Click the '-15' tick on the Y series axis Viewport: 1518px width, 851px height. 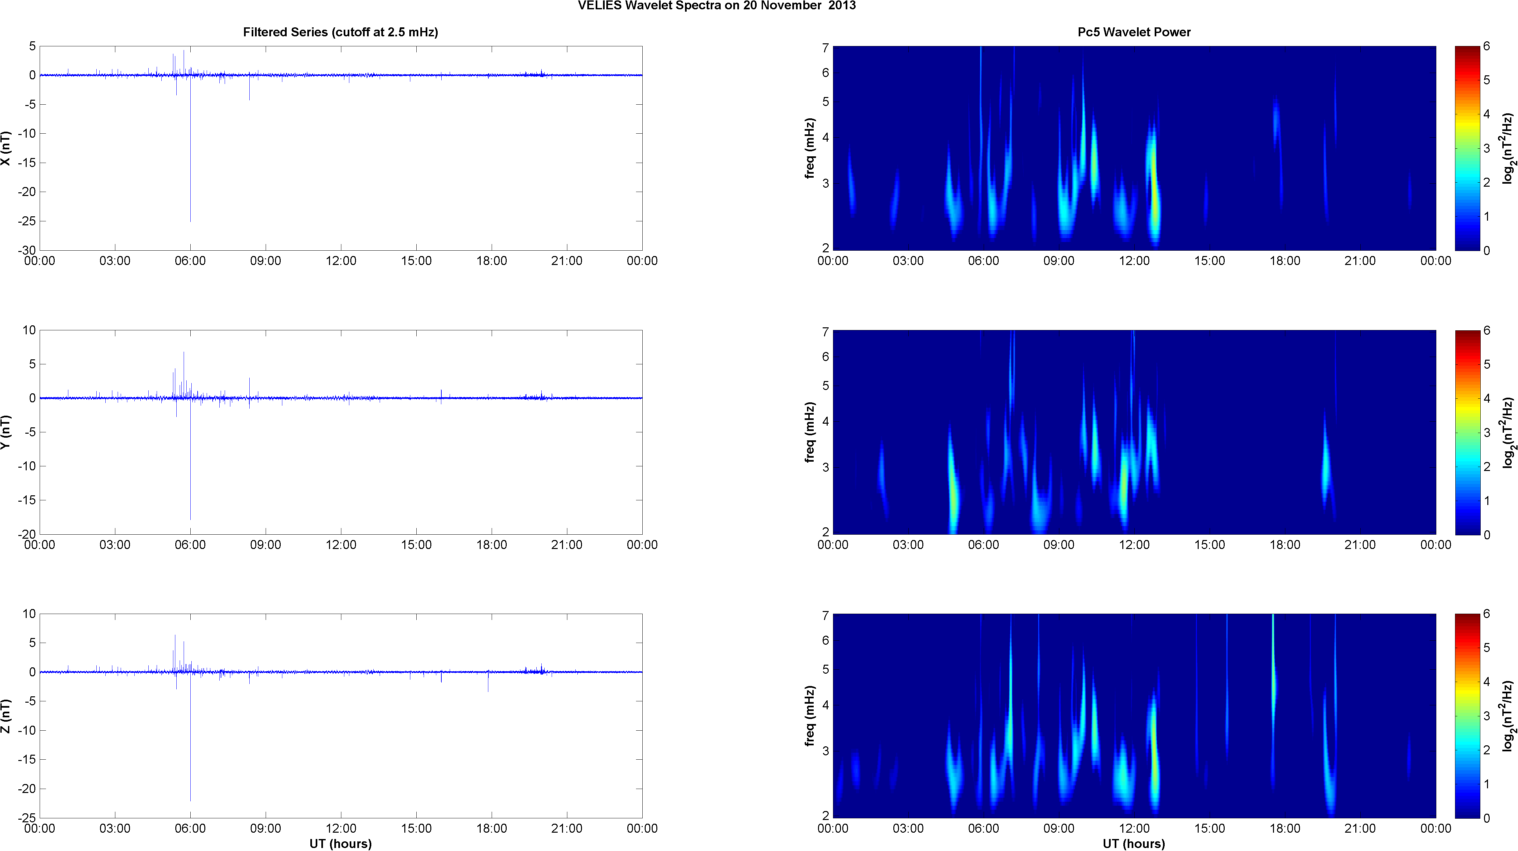[26, 500]
